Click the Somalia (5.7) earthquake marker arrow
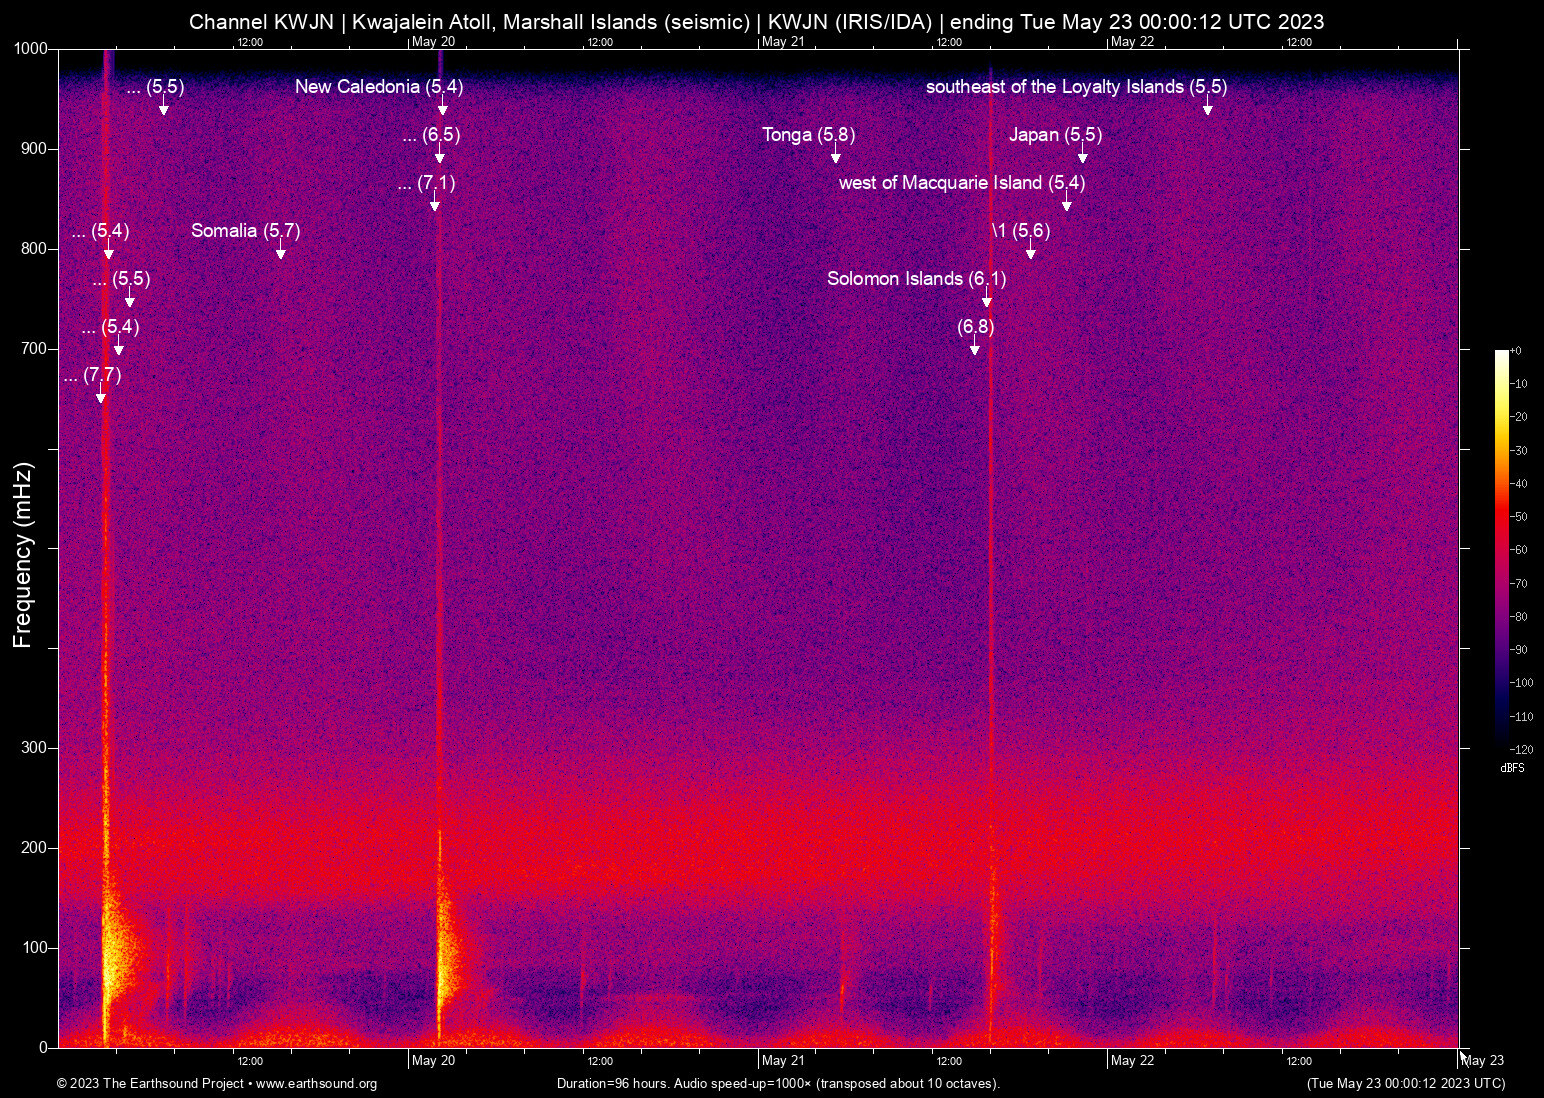This screenshot has width=1544, height=1098. [281, 252]
